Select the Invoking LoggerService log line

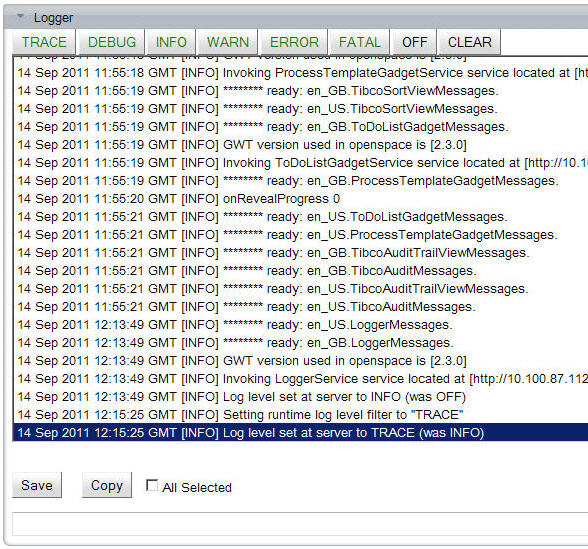(301, 379)
